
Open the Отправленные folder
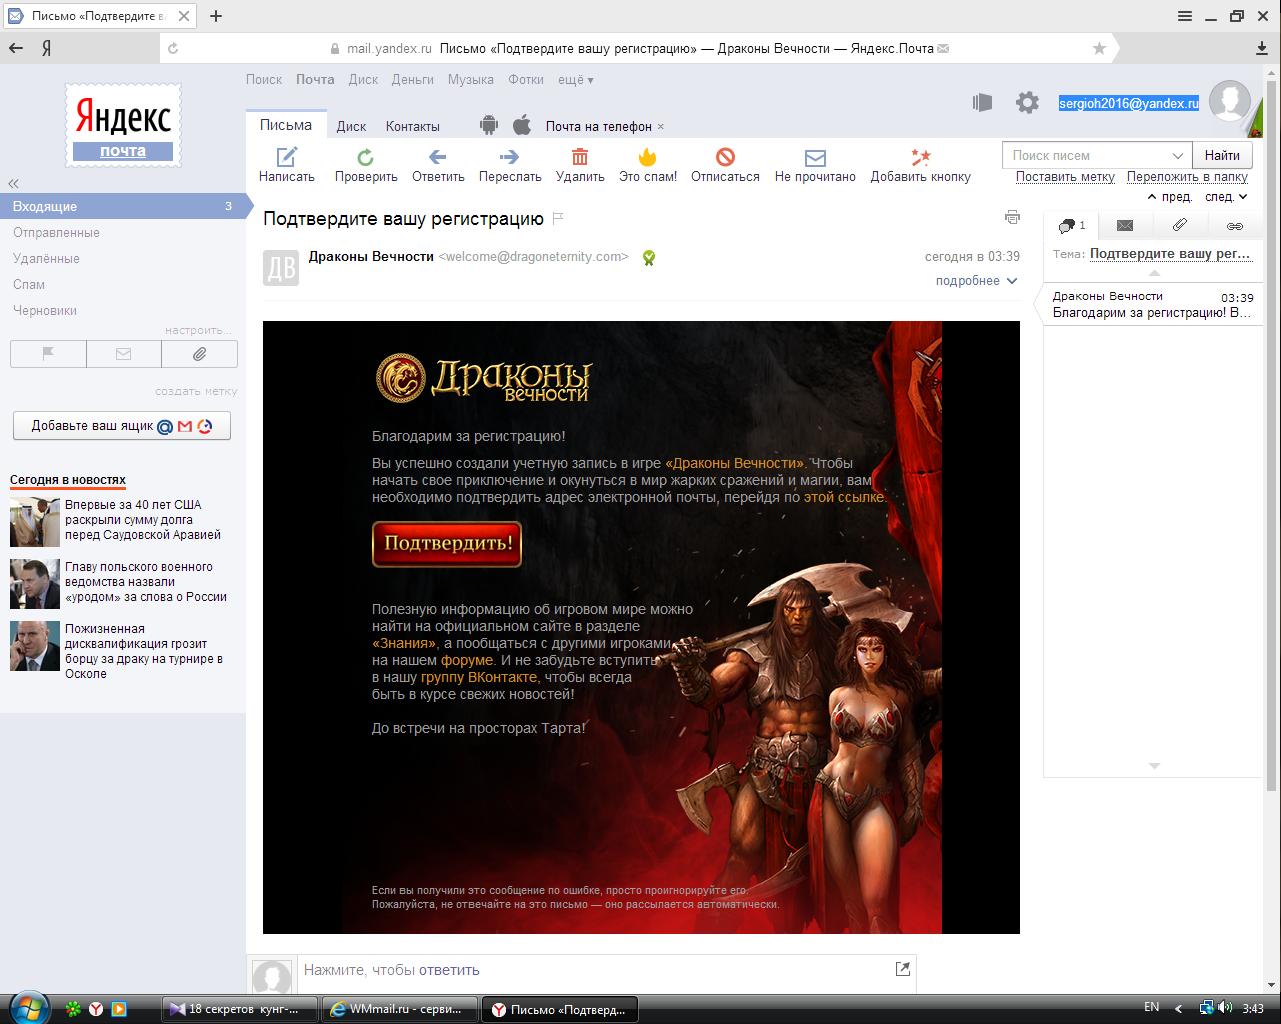[x=56, y=232]
